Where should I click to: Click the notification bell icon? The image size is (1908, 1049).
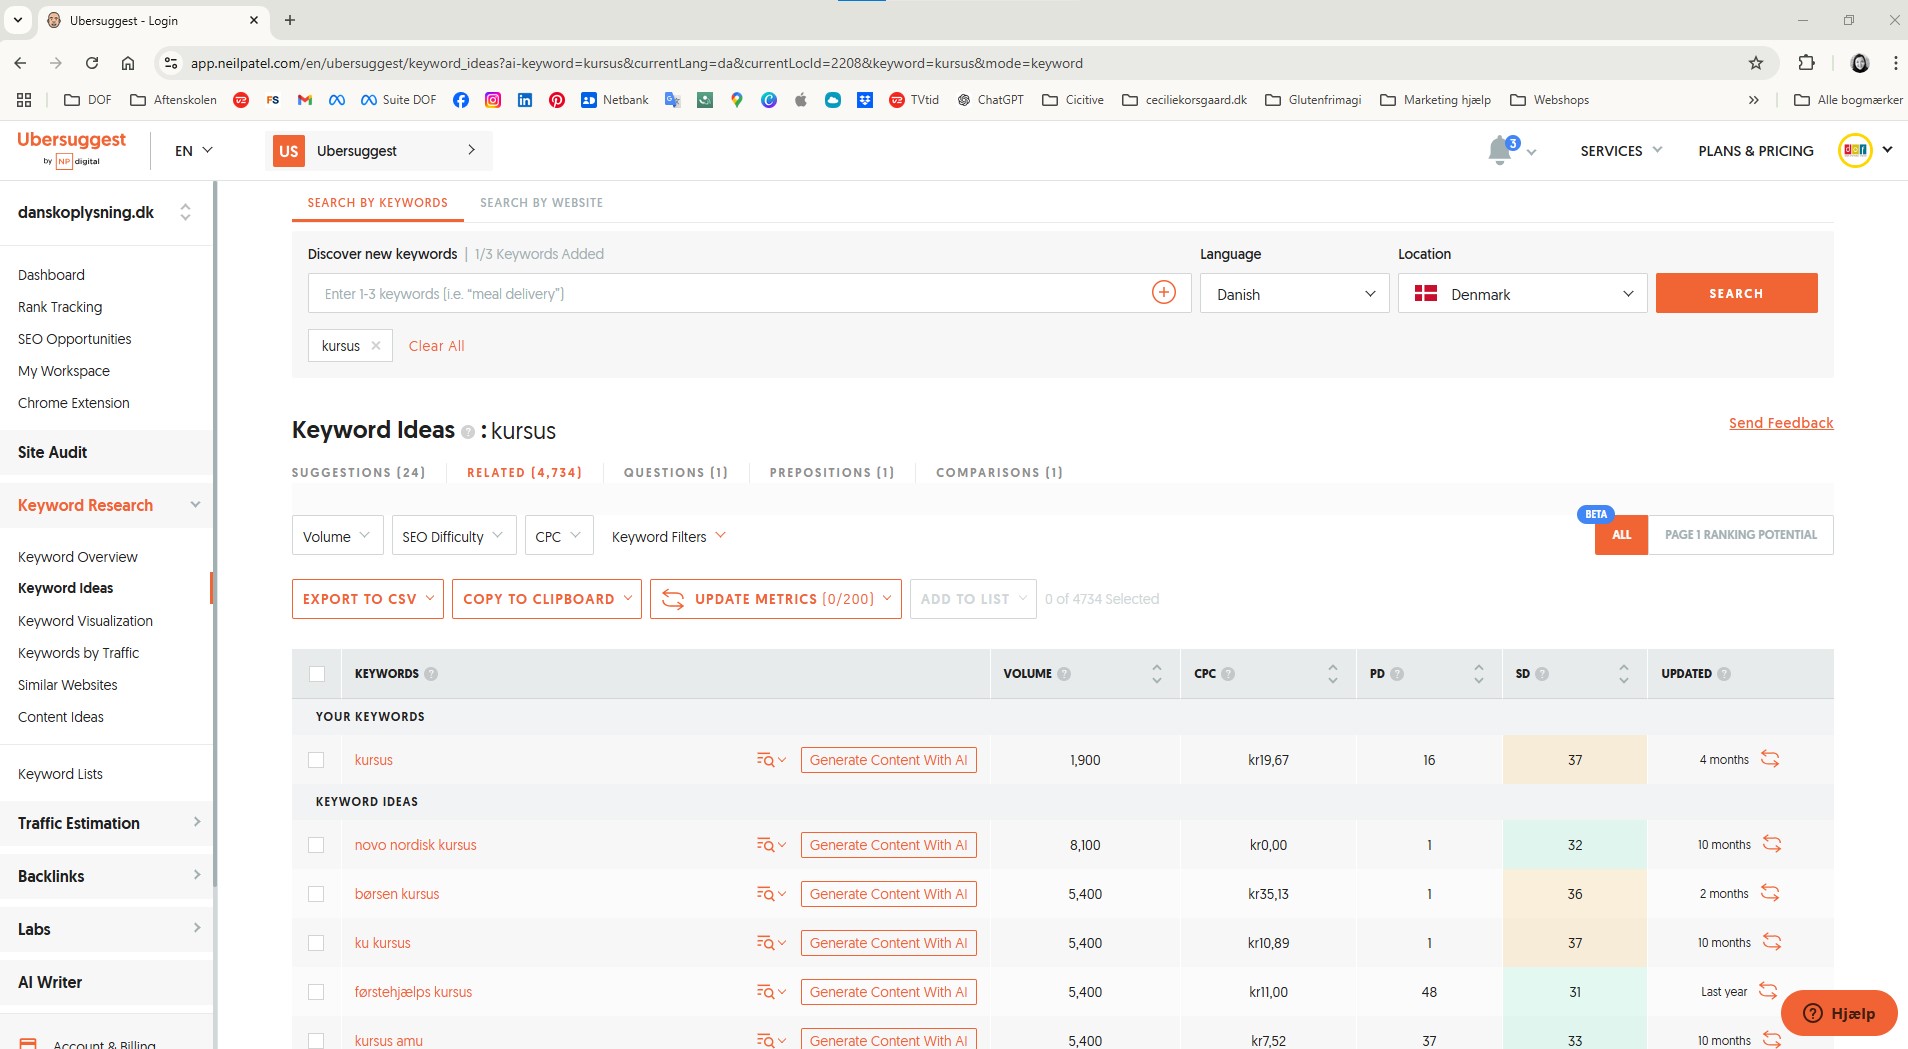click(x=1499, y=151)
